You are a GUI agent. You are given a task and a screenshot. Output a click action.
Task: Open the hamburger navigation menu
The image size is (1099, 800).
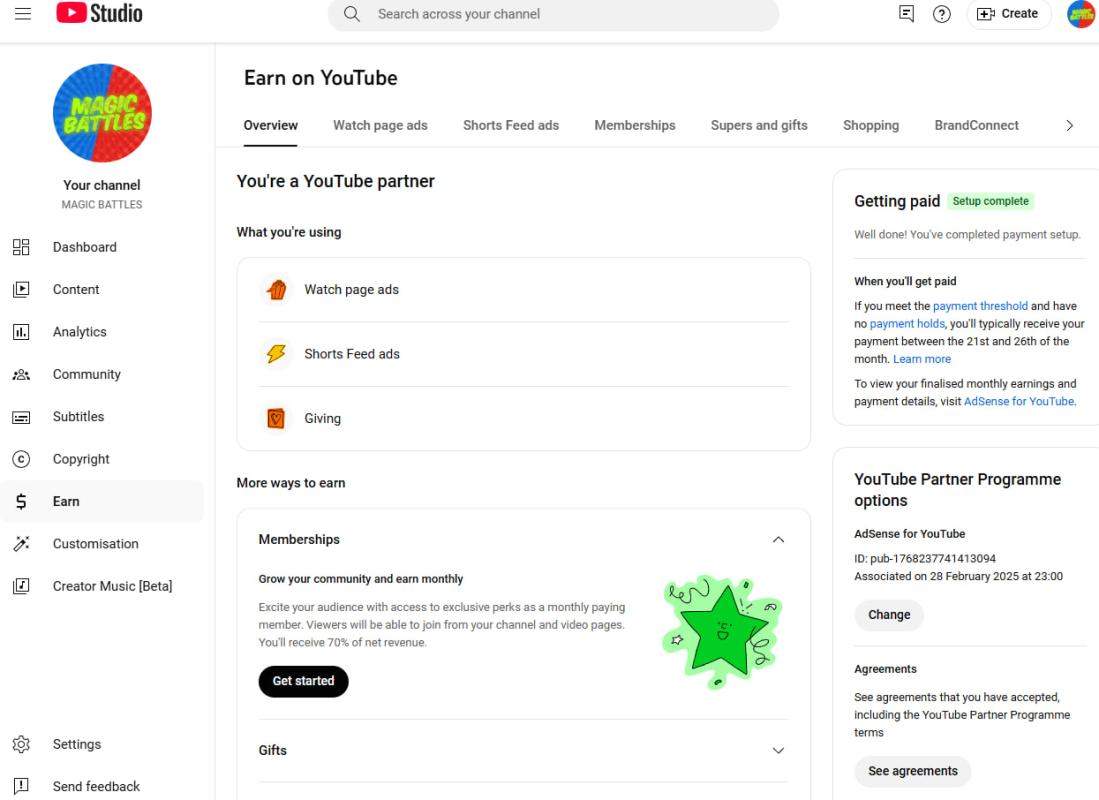(22, 13)
